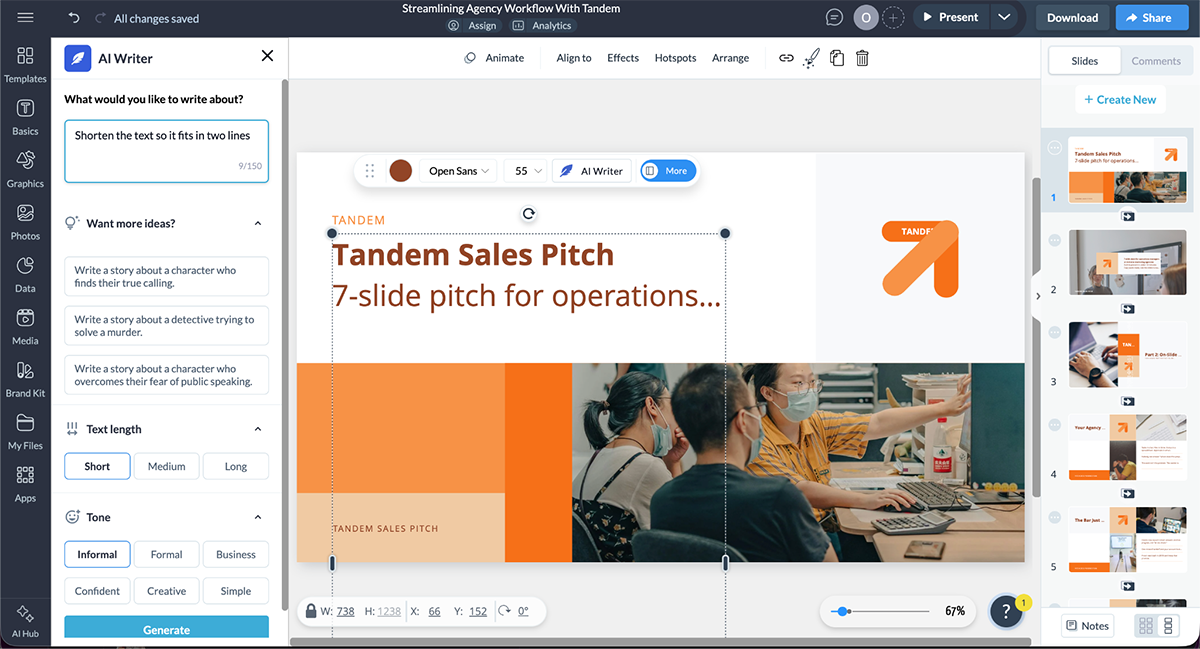The height and width of the screenshot is (649, 1200).
Task: Select Medium text length
Action: (x=166, y=466)
